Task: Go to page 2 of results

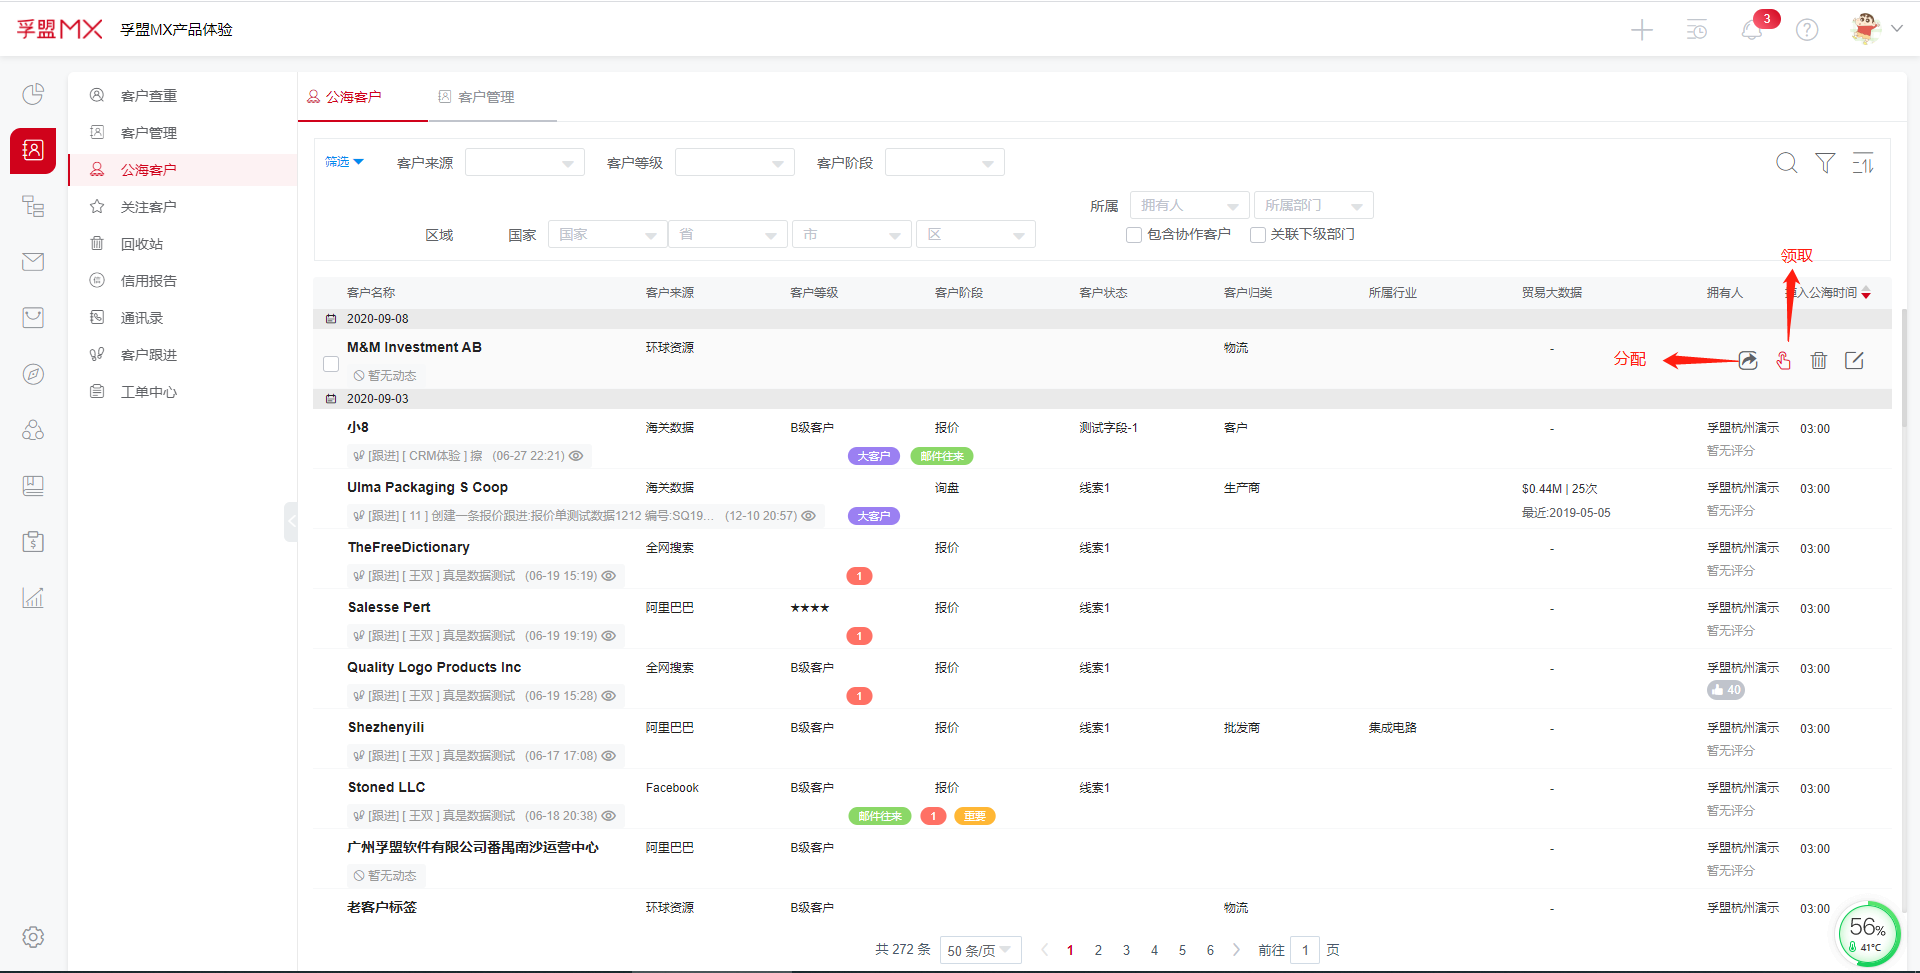Action: 1098,950
